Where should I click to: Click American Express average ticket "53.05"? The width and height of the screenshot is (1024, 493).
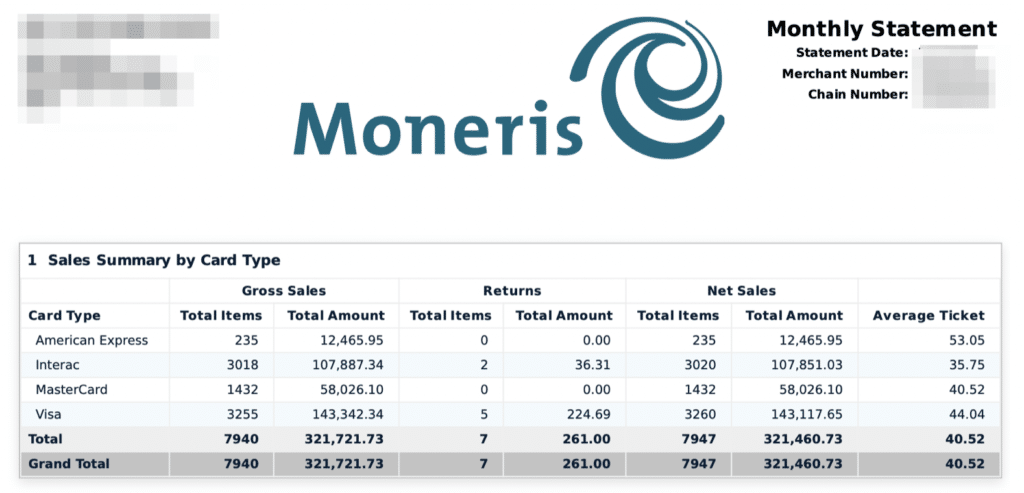click(x=968, y=340)
